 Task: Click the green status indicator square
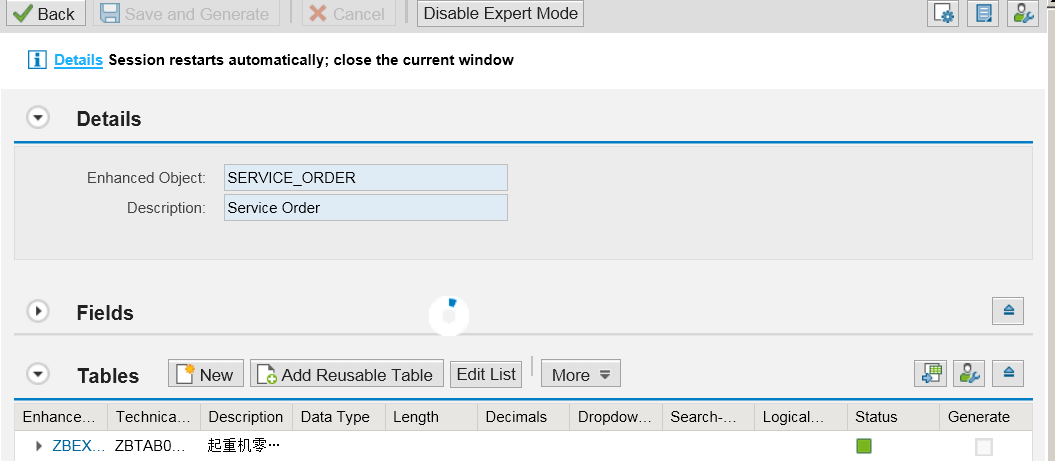point(864,446)
